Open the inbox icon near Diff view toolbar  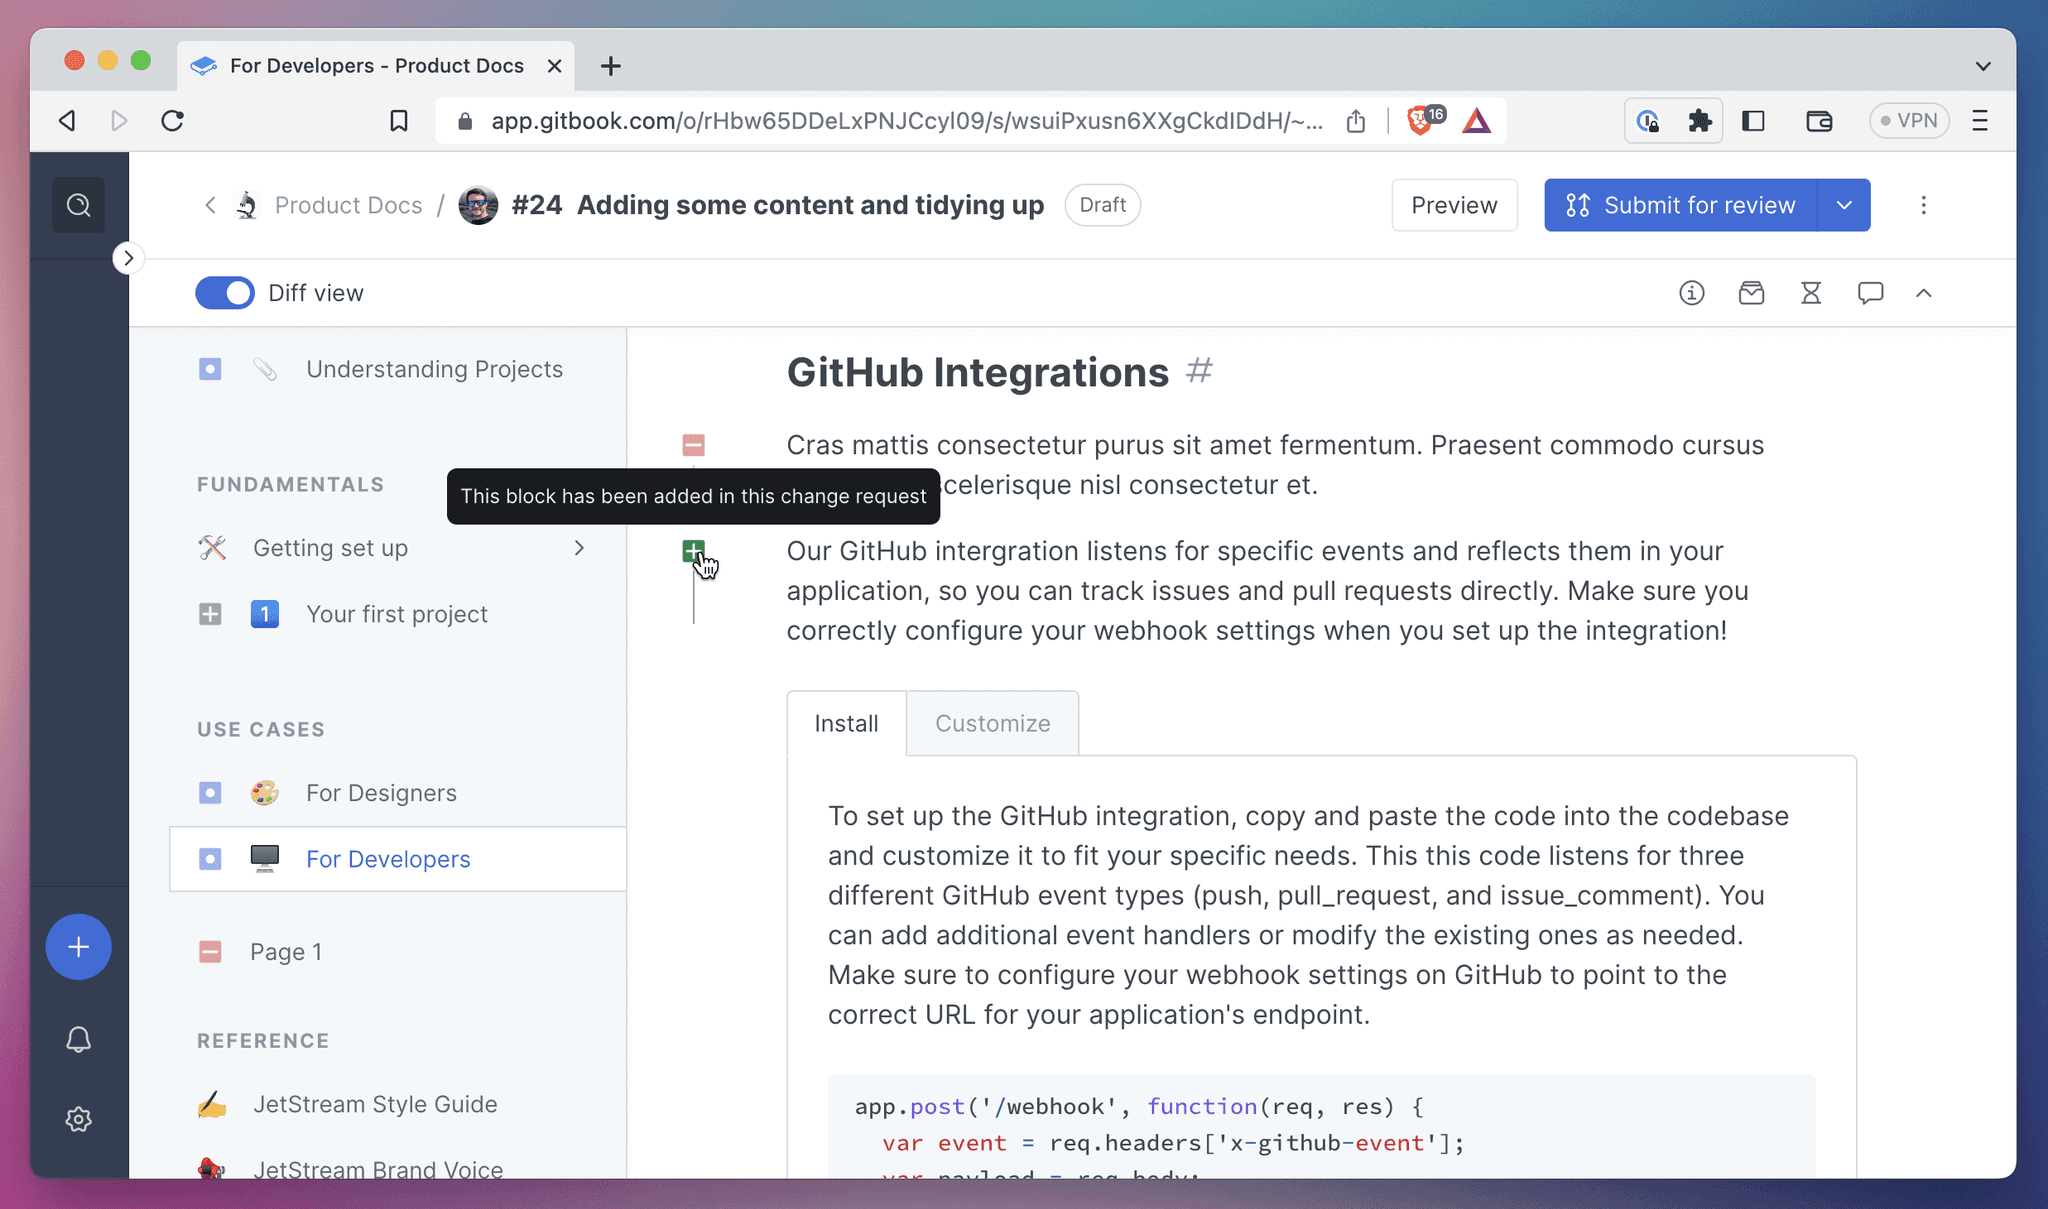(x=1751, y=292)
